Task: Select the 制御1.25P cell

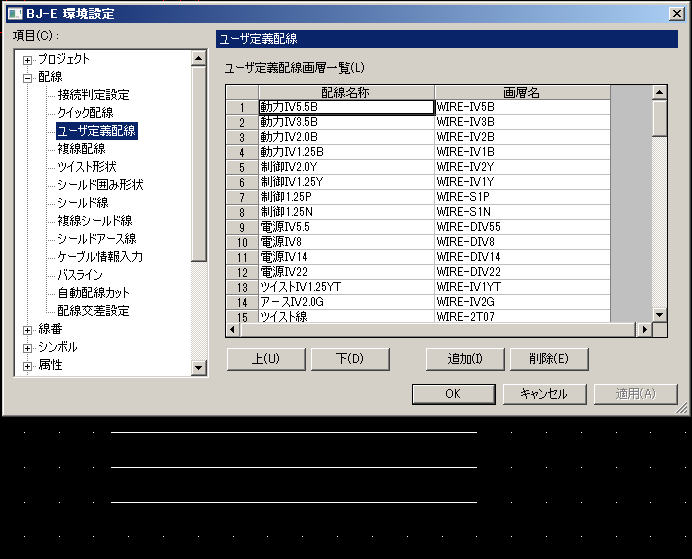Action: coord(346,197)
